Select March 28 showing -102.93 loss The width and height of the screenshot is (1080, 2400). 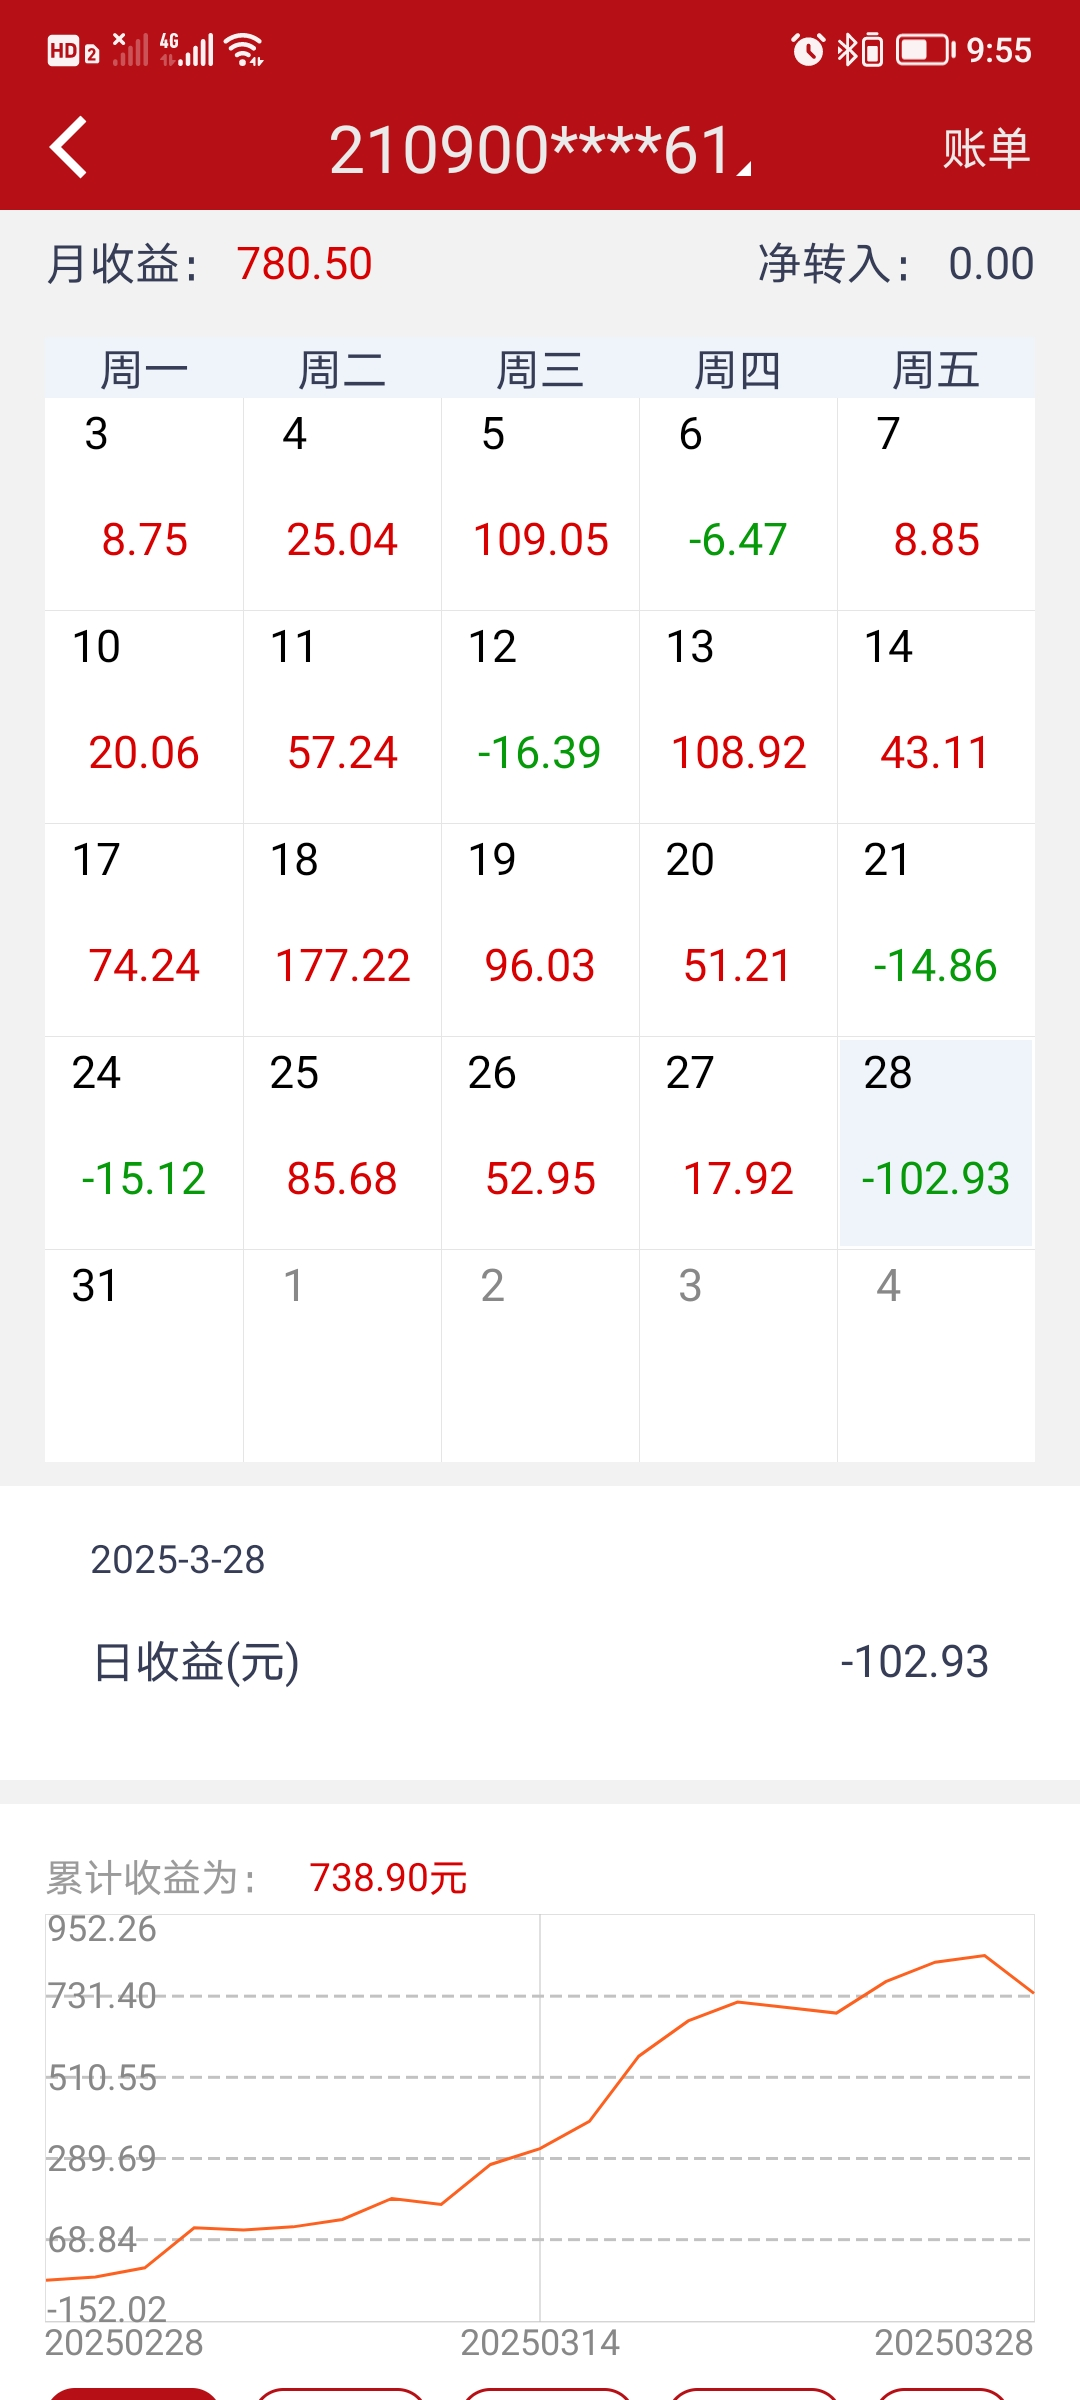(936, 1143)
